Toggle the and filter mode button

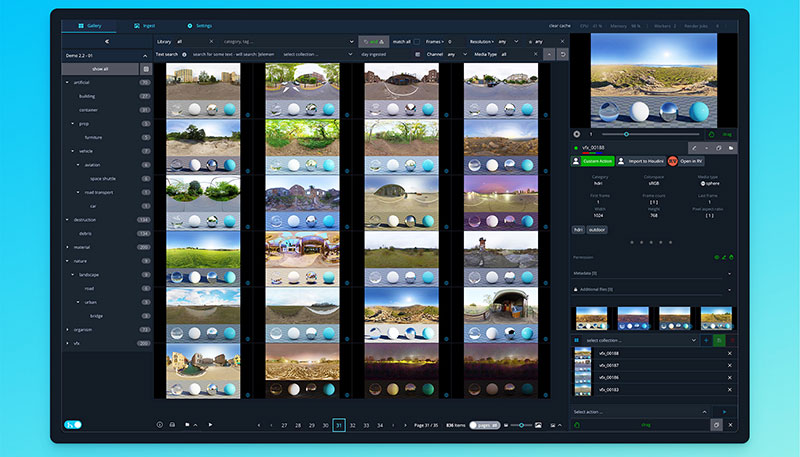point(374,41)
